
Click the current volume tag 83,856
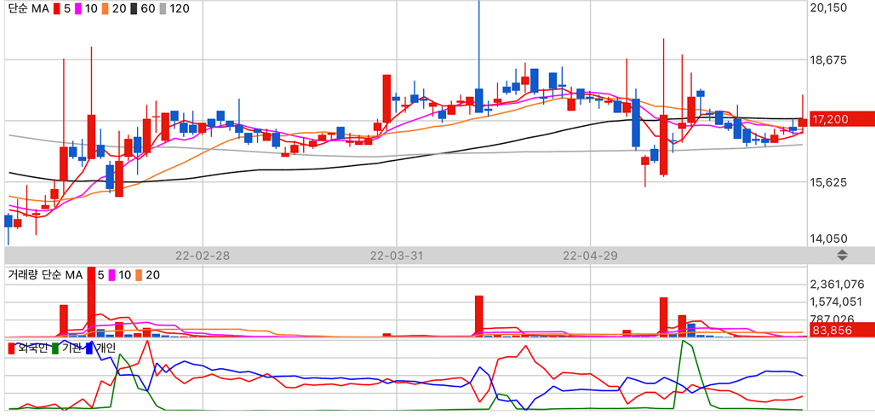[842, 330]
